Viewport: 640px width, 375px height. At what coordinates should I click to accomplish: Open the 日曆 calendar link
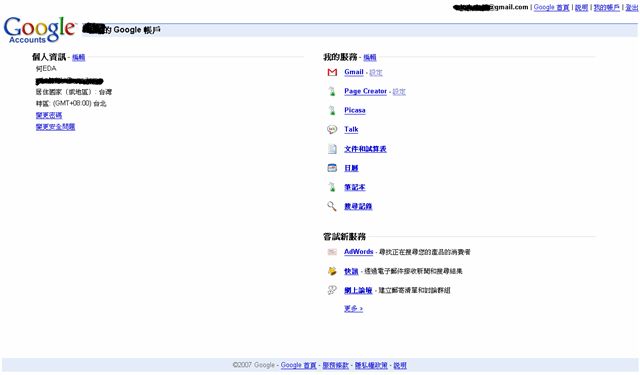[x=351, y=168]
